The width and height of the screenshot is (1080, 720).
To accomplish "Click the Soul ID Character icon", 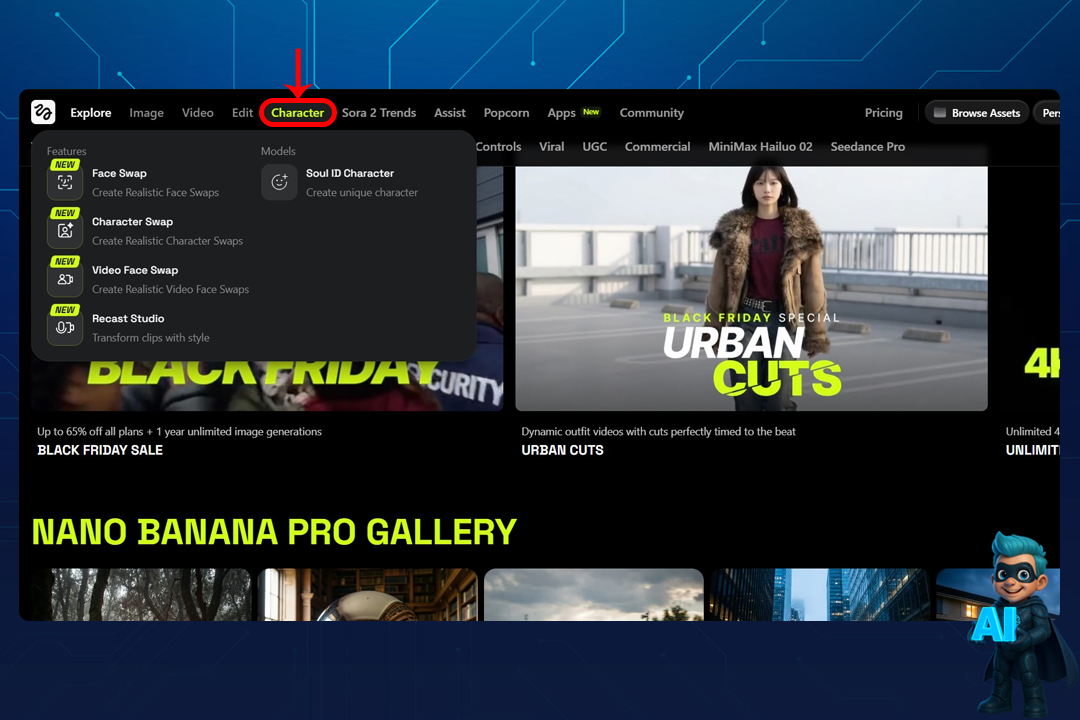I will [x=279, y=182].
